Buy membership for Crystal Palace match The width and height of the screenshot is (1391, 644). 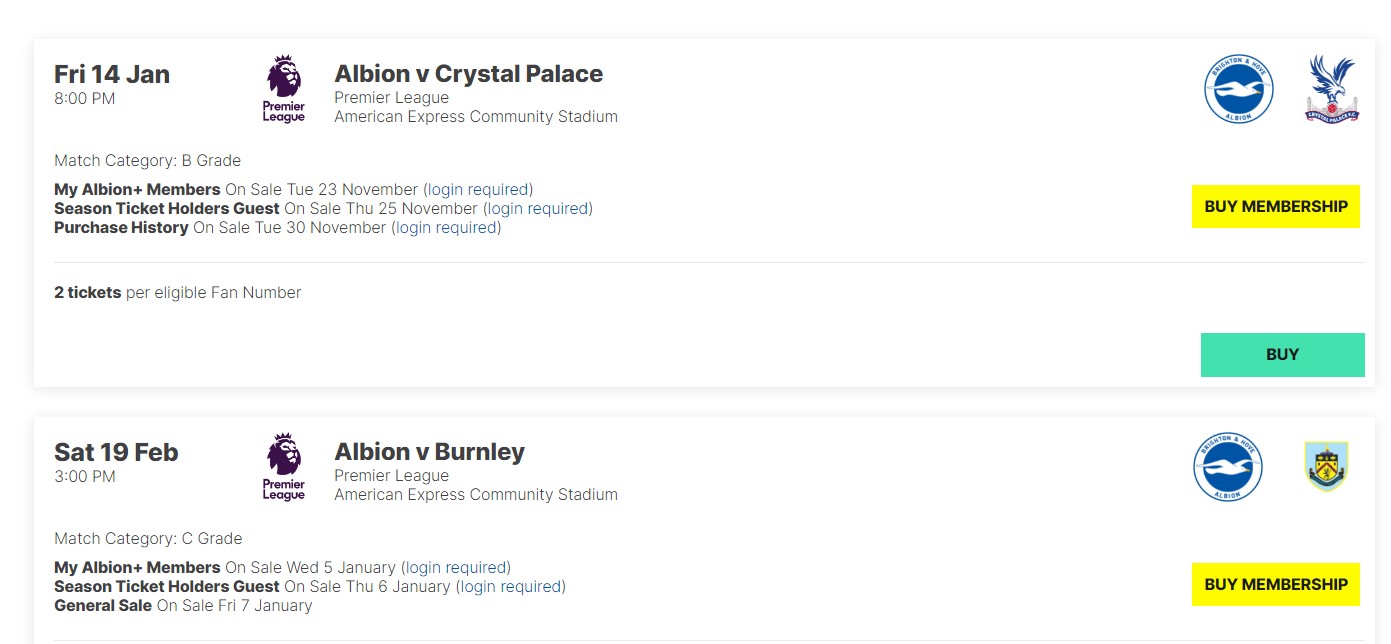pyautogui.click(x=1276, y=206)
